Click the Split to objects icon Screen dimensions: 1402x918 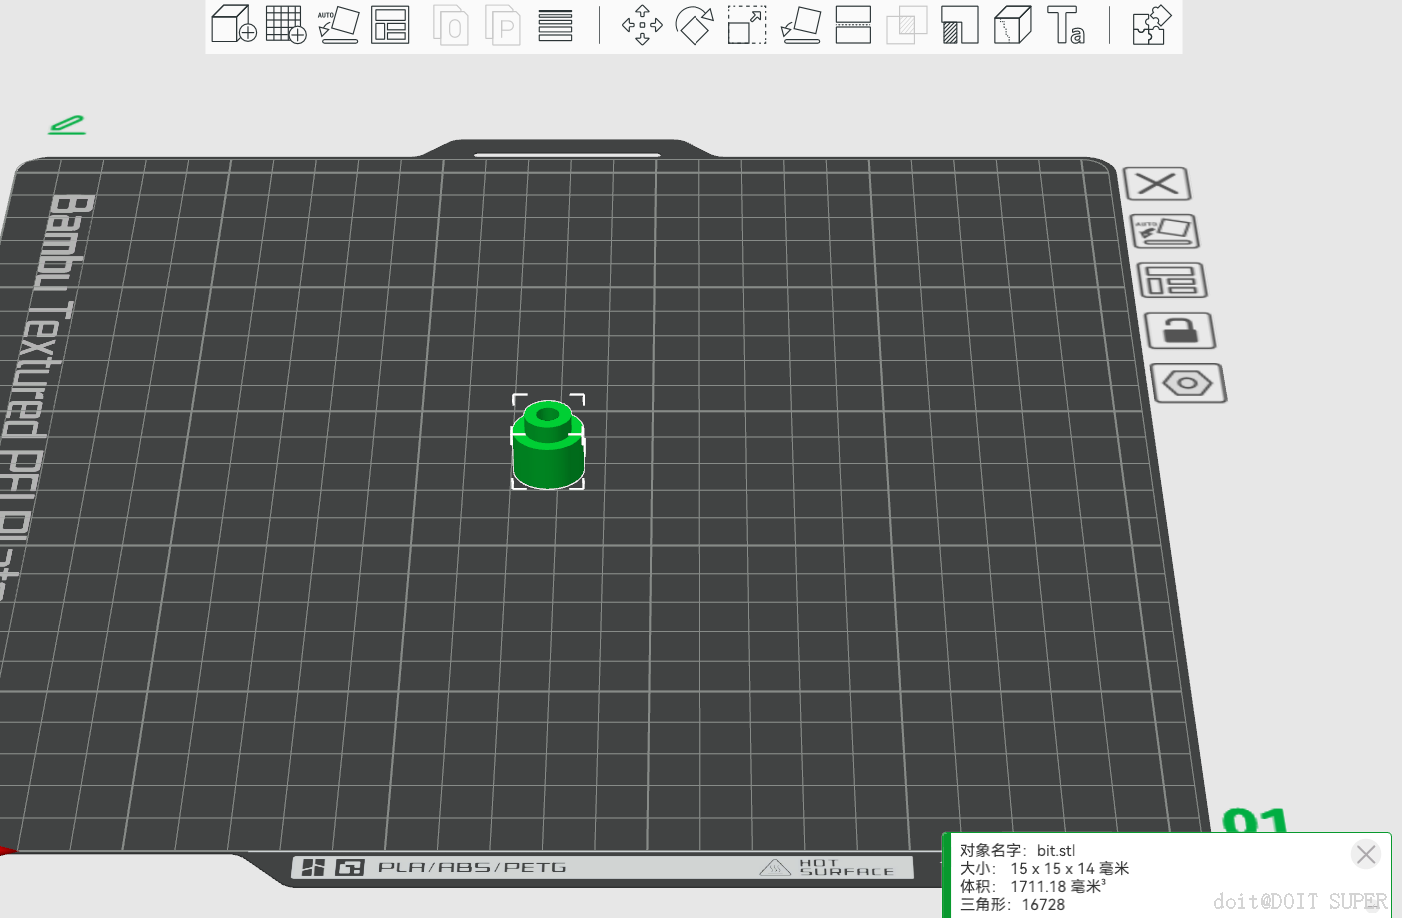(451, 24)
